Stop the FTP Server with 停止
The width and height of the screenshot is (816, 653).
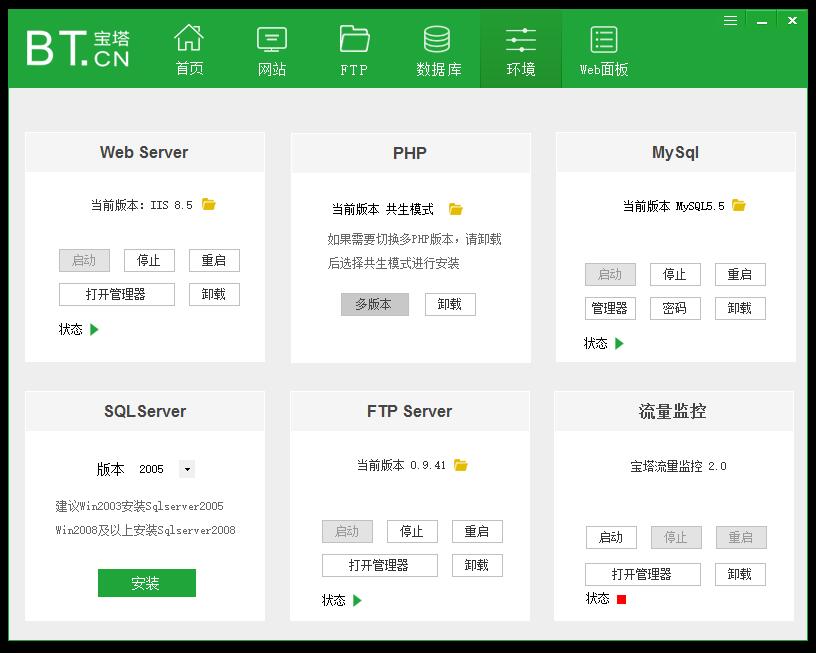(412, 531)
